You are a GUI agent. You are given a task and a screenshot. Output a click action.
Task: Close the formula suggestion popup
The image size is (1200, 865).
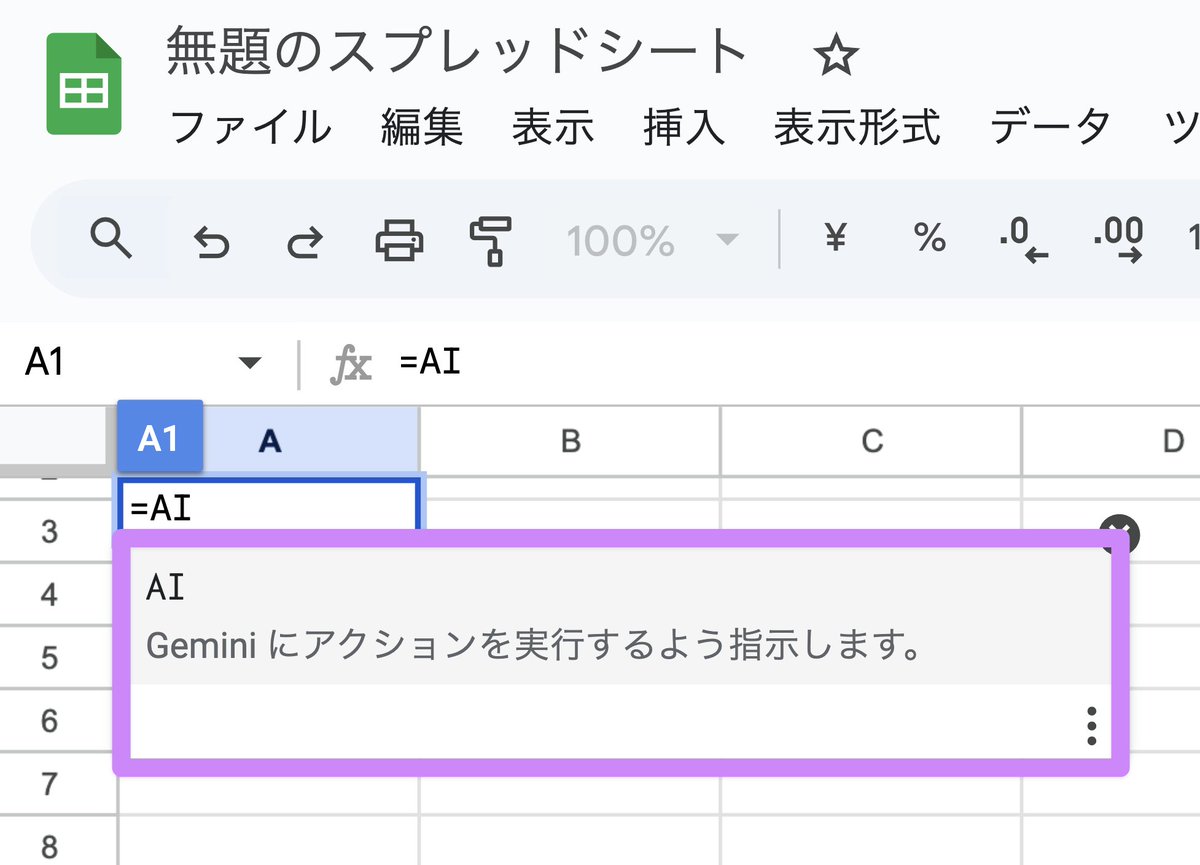[x=1119, y=533]
